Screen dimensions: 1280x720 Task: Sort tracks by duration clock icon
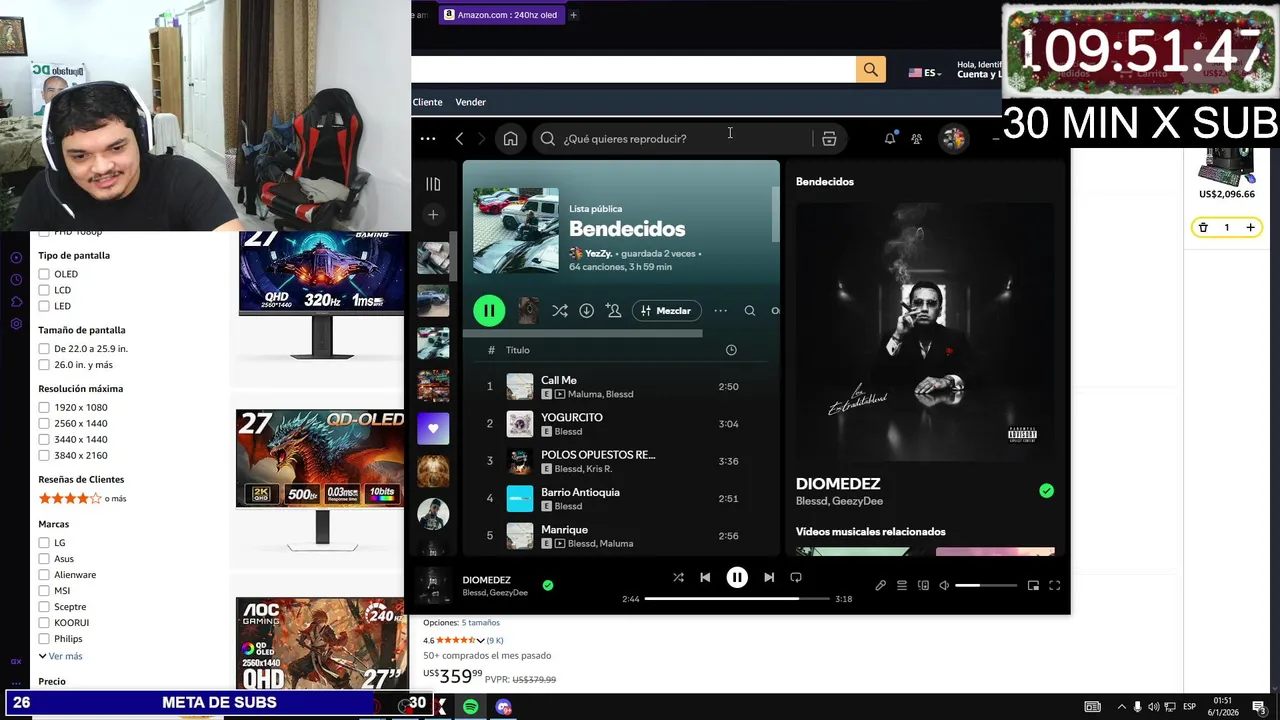pos(731,350)
